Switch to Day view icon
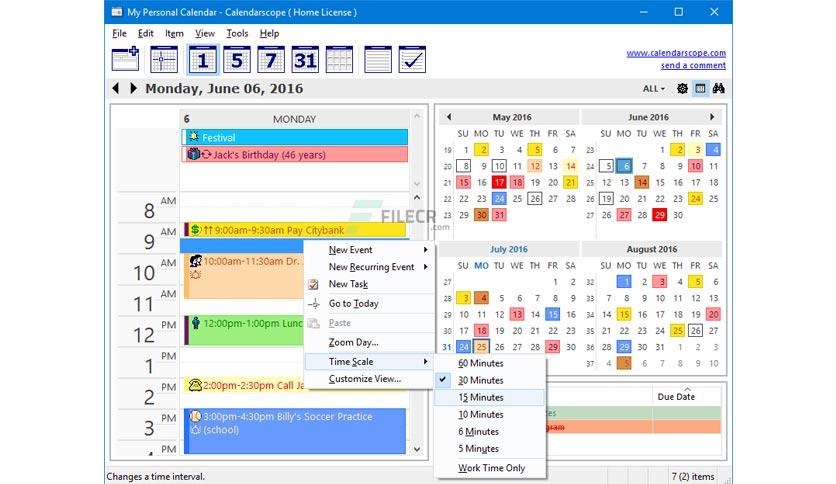 tap(204, 60)
